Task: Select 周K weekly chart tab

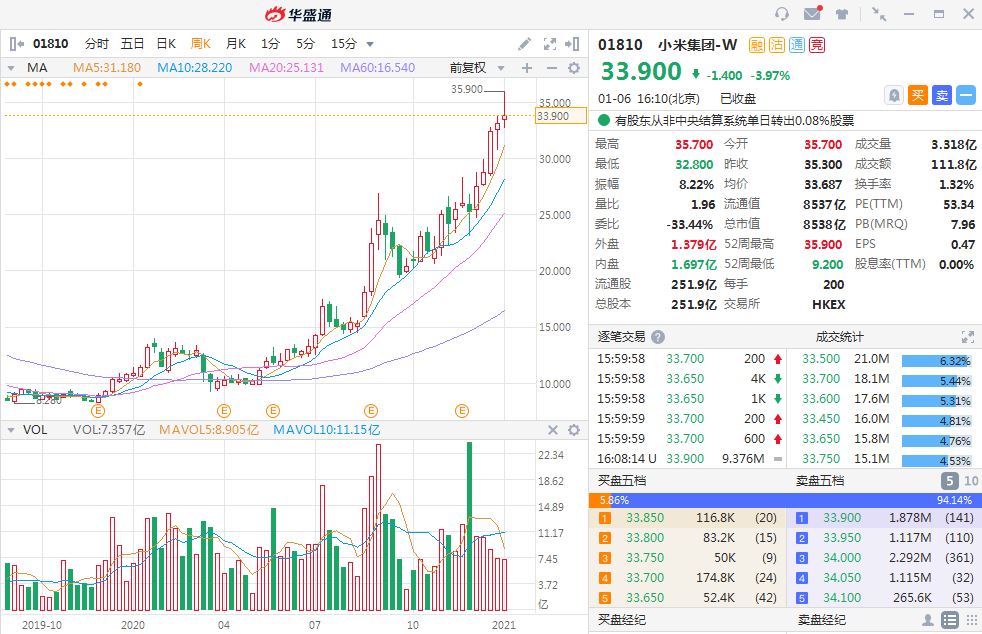Action: click(x=200, y=44)
